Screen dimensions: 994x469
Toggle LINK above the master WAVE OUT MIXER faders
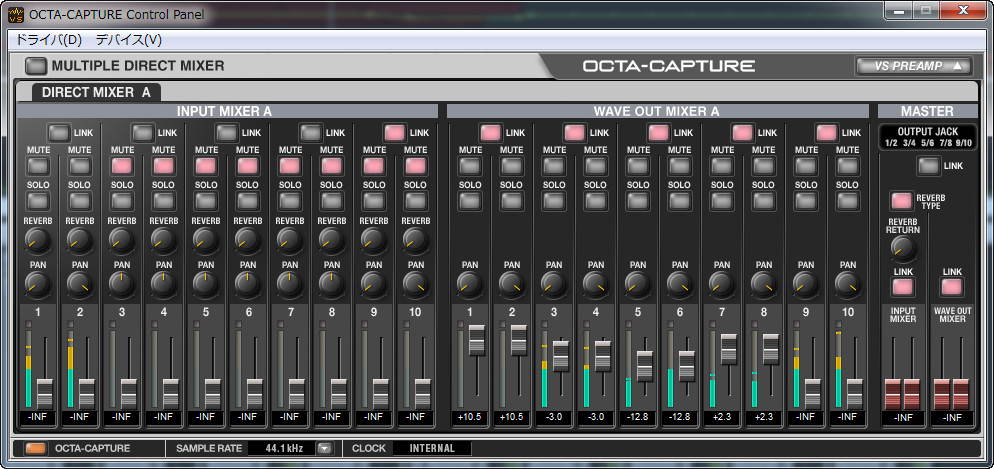[x=952, y=287]
